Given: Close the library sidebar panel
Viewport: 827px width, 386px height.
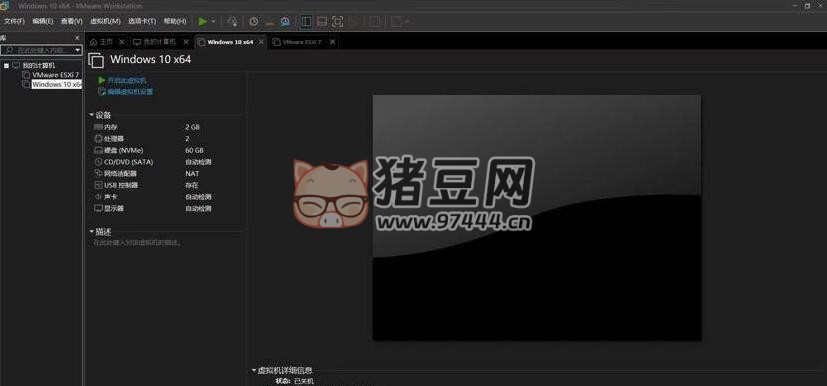Looking at the screenshot, I should click(77, 38).
